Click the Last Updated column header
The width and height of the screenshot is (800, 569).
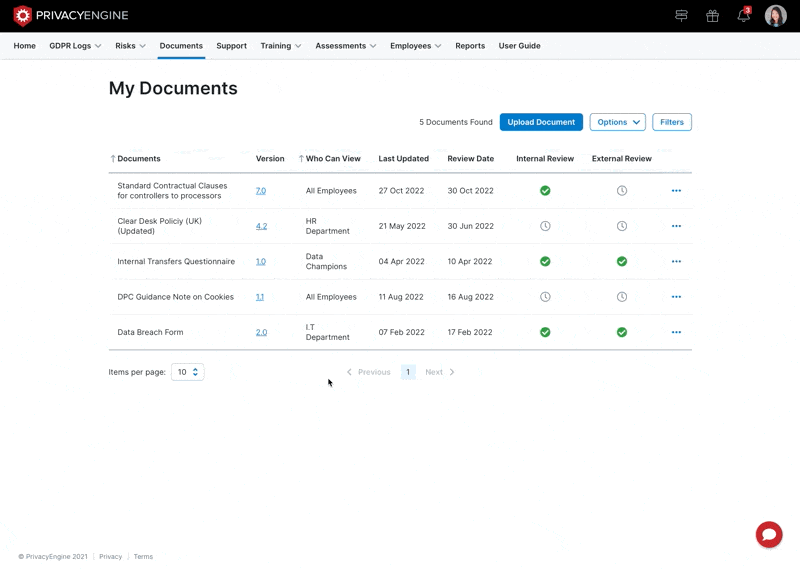403,159
